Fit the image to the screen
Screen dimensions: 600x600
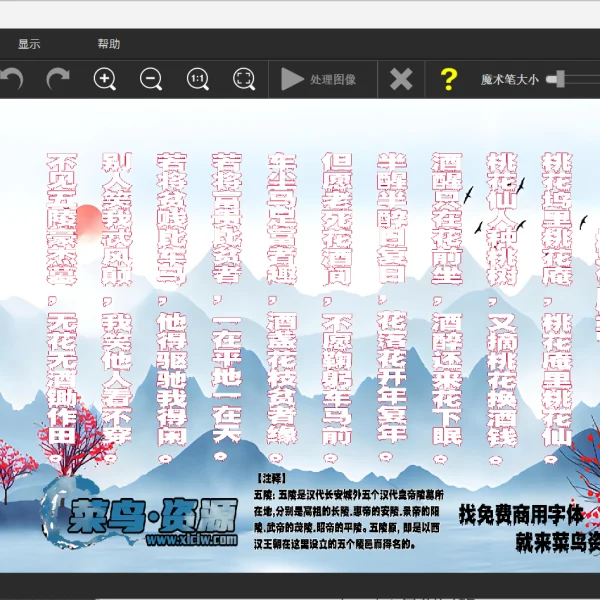point(244,79)
